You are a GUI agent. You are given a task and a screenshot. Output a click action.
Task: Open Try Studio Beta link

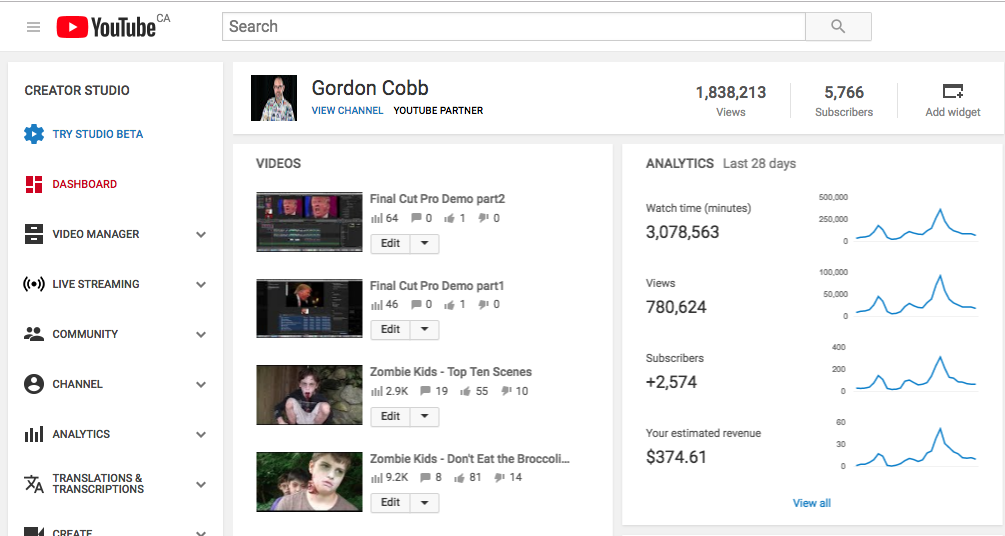coord(97,134)
